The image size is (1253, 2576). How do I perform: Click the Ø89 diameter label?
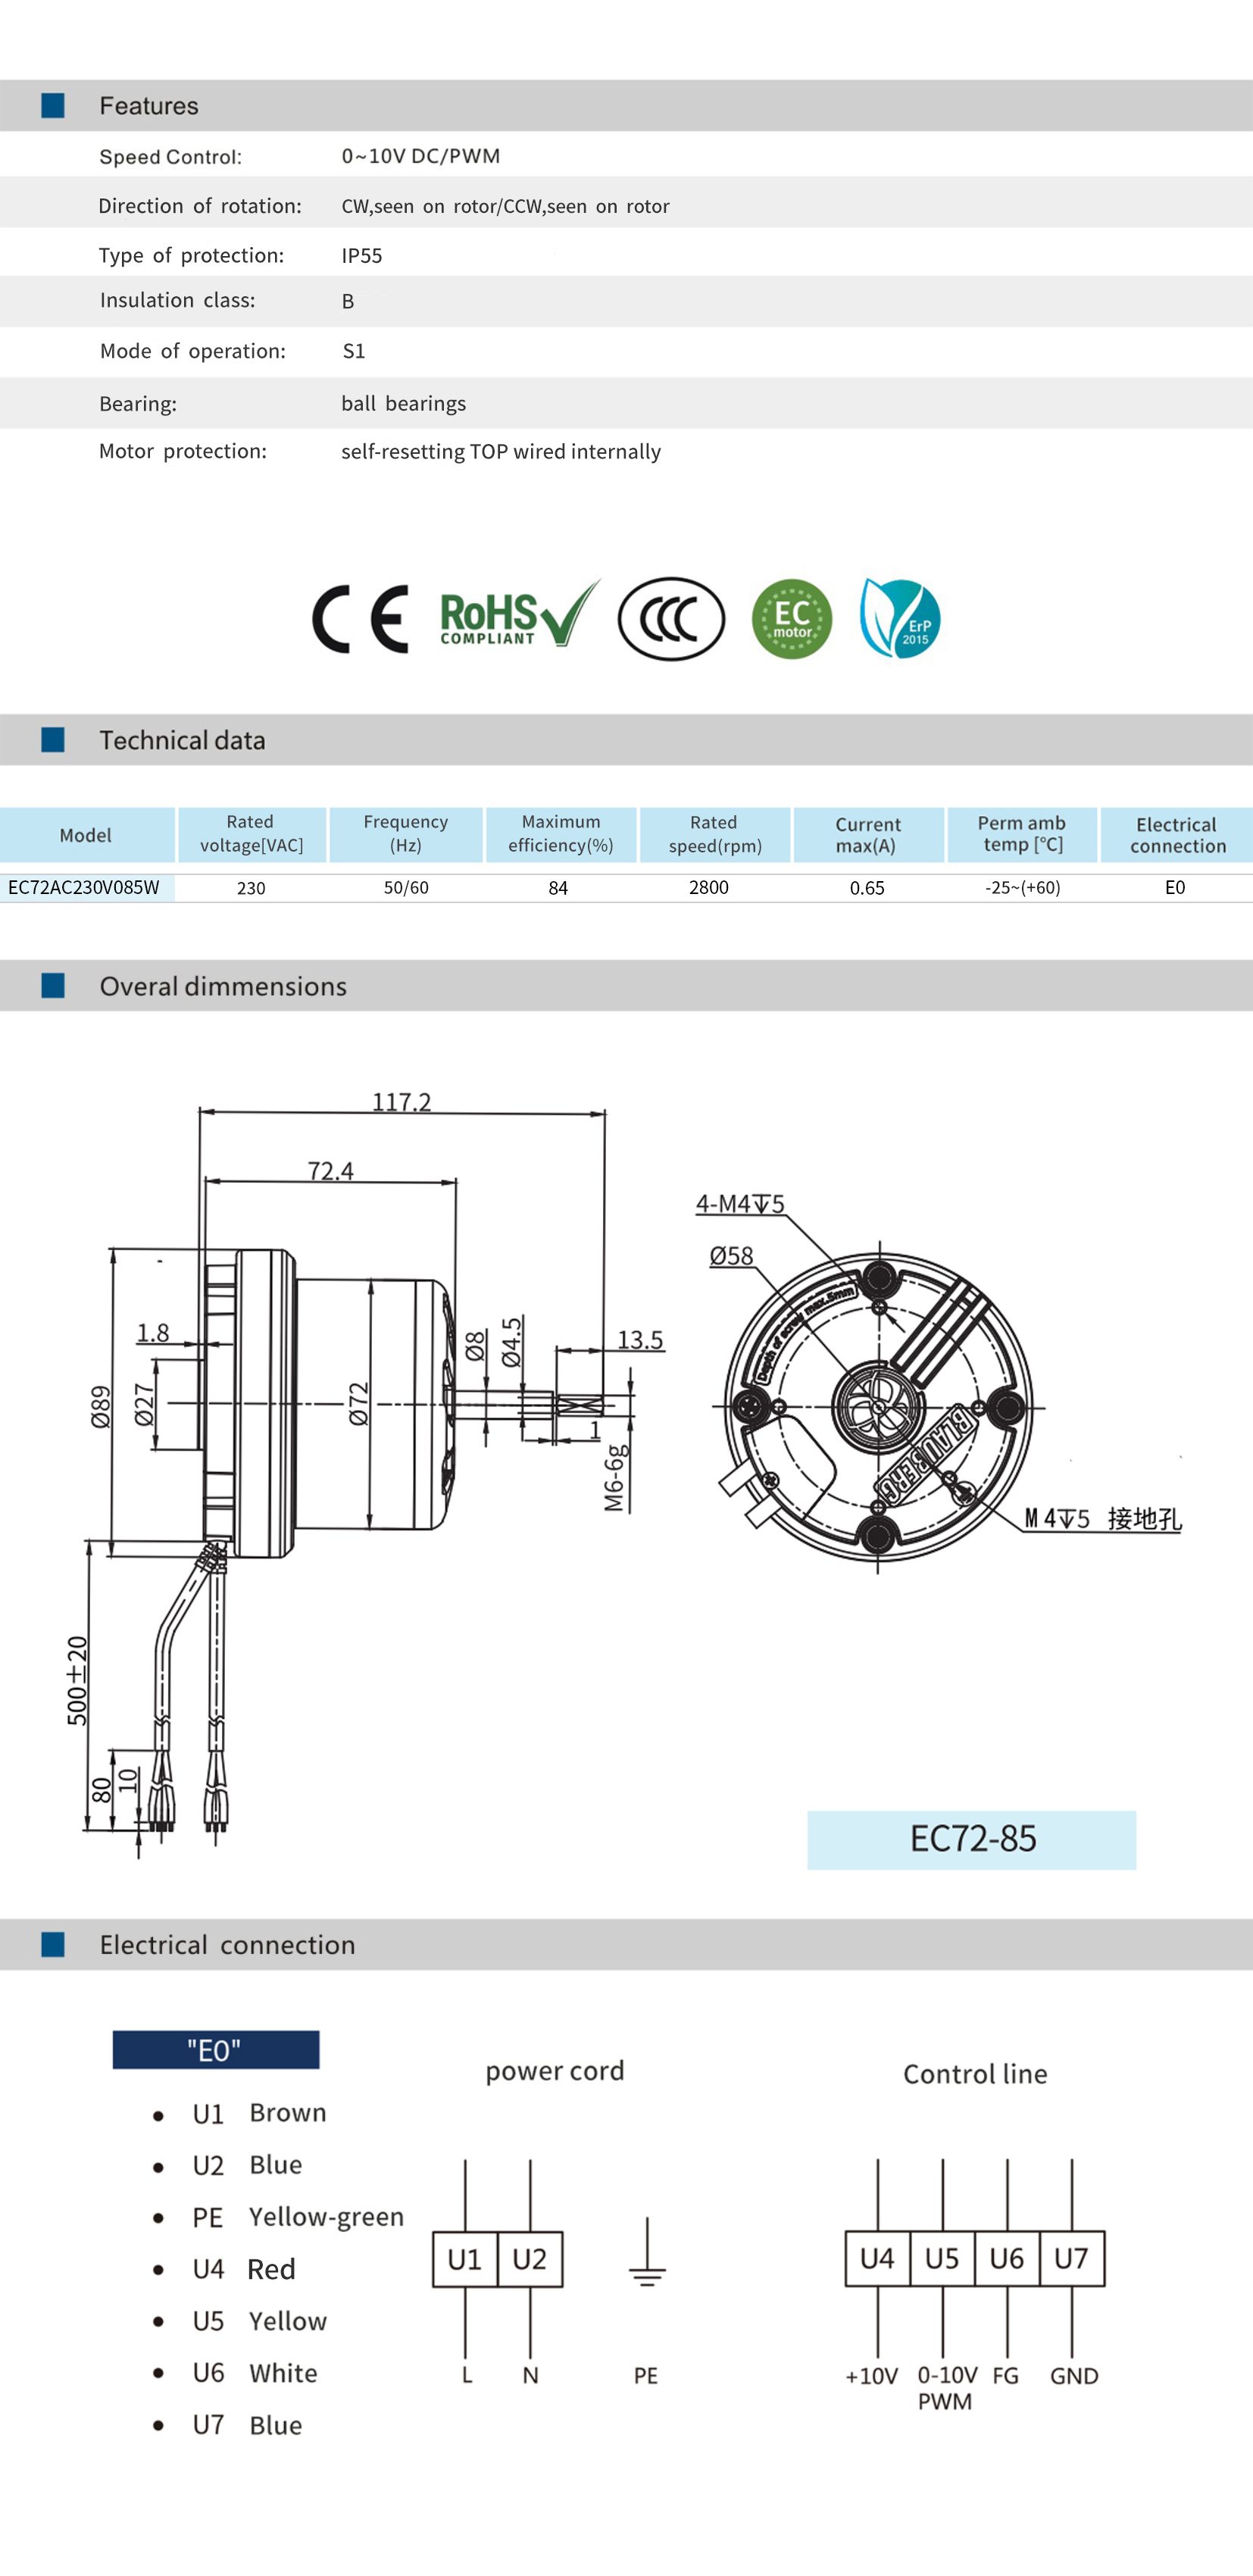coord(100,1406)
